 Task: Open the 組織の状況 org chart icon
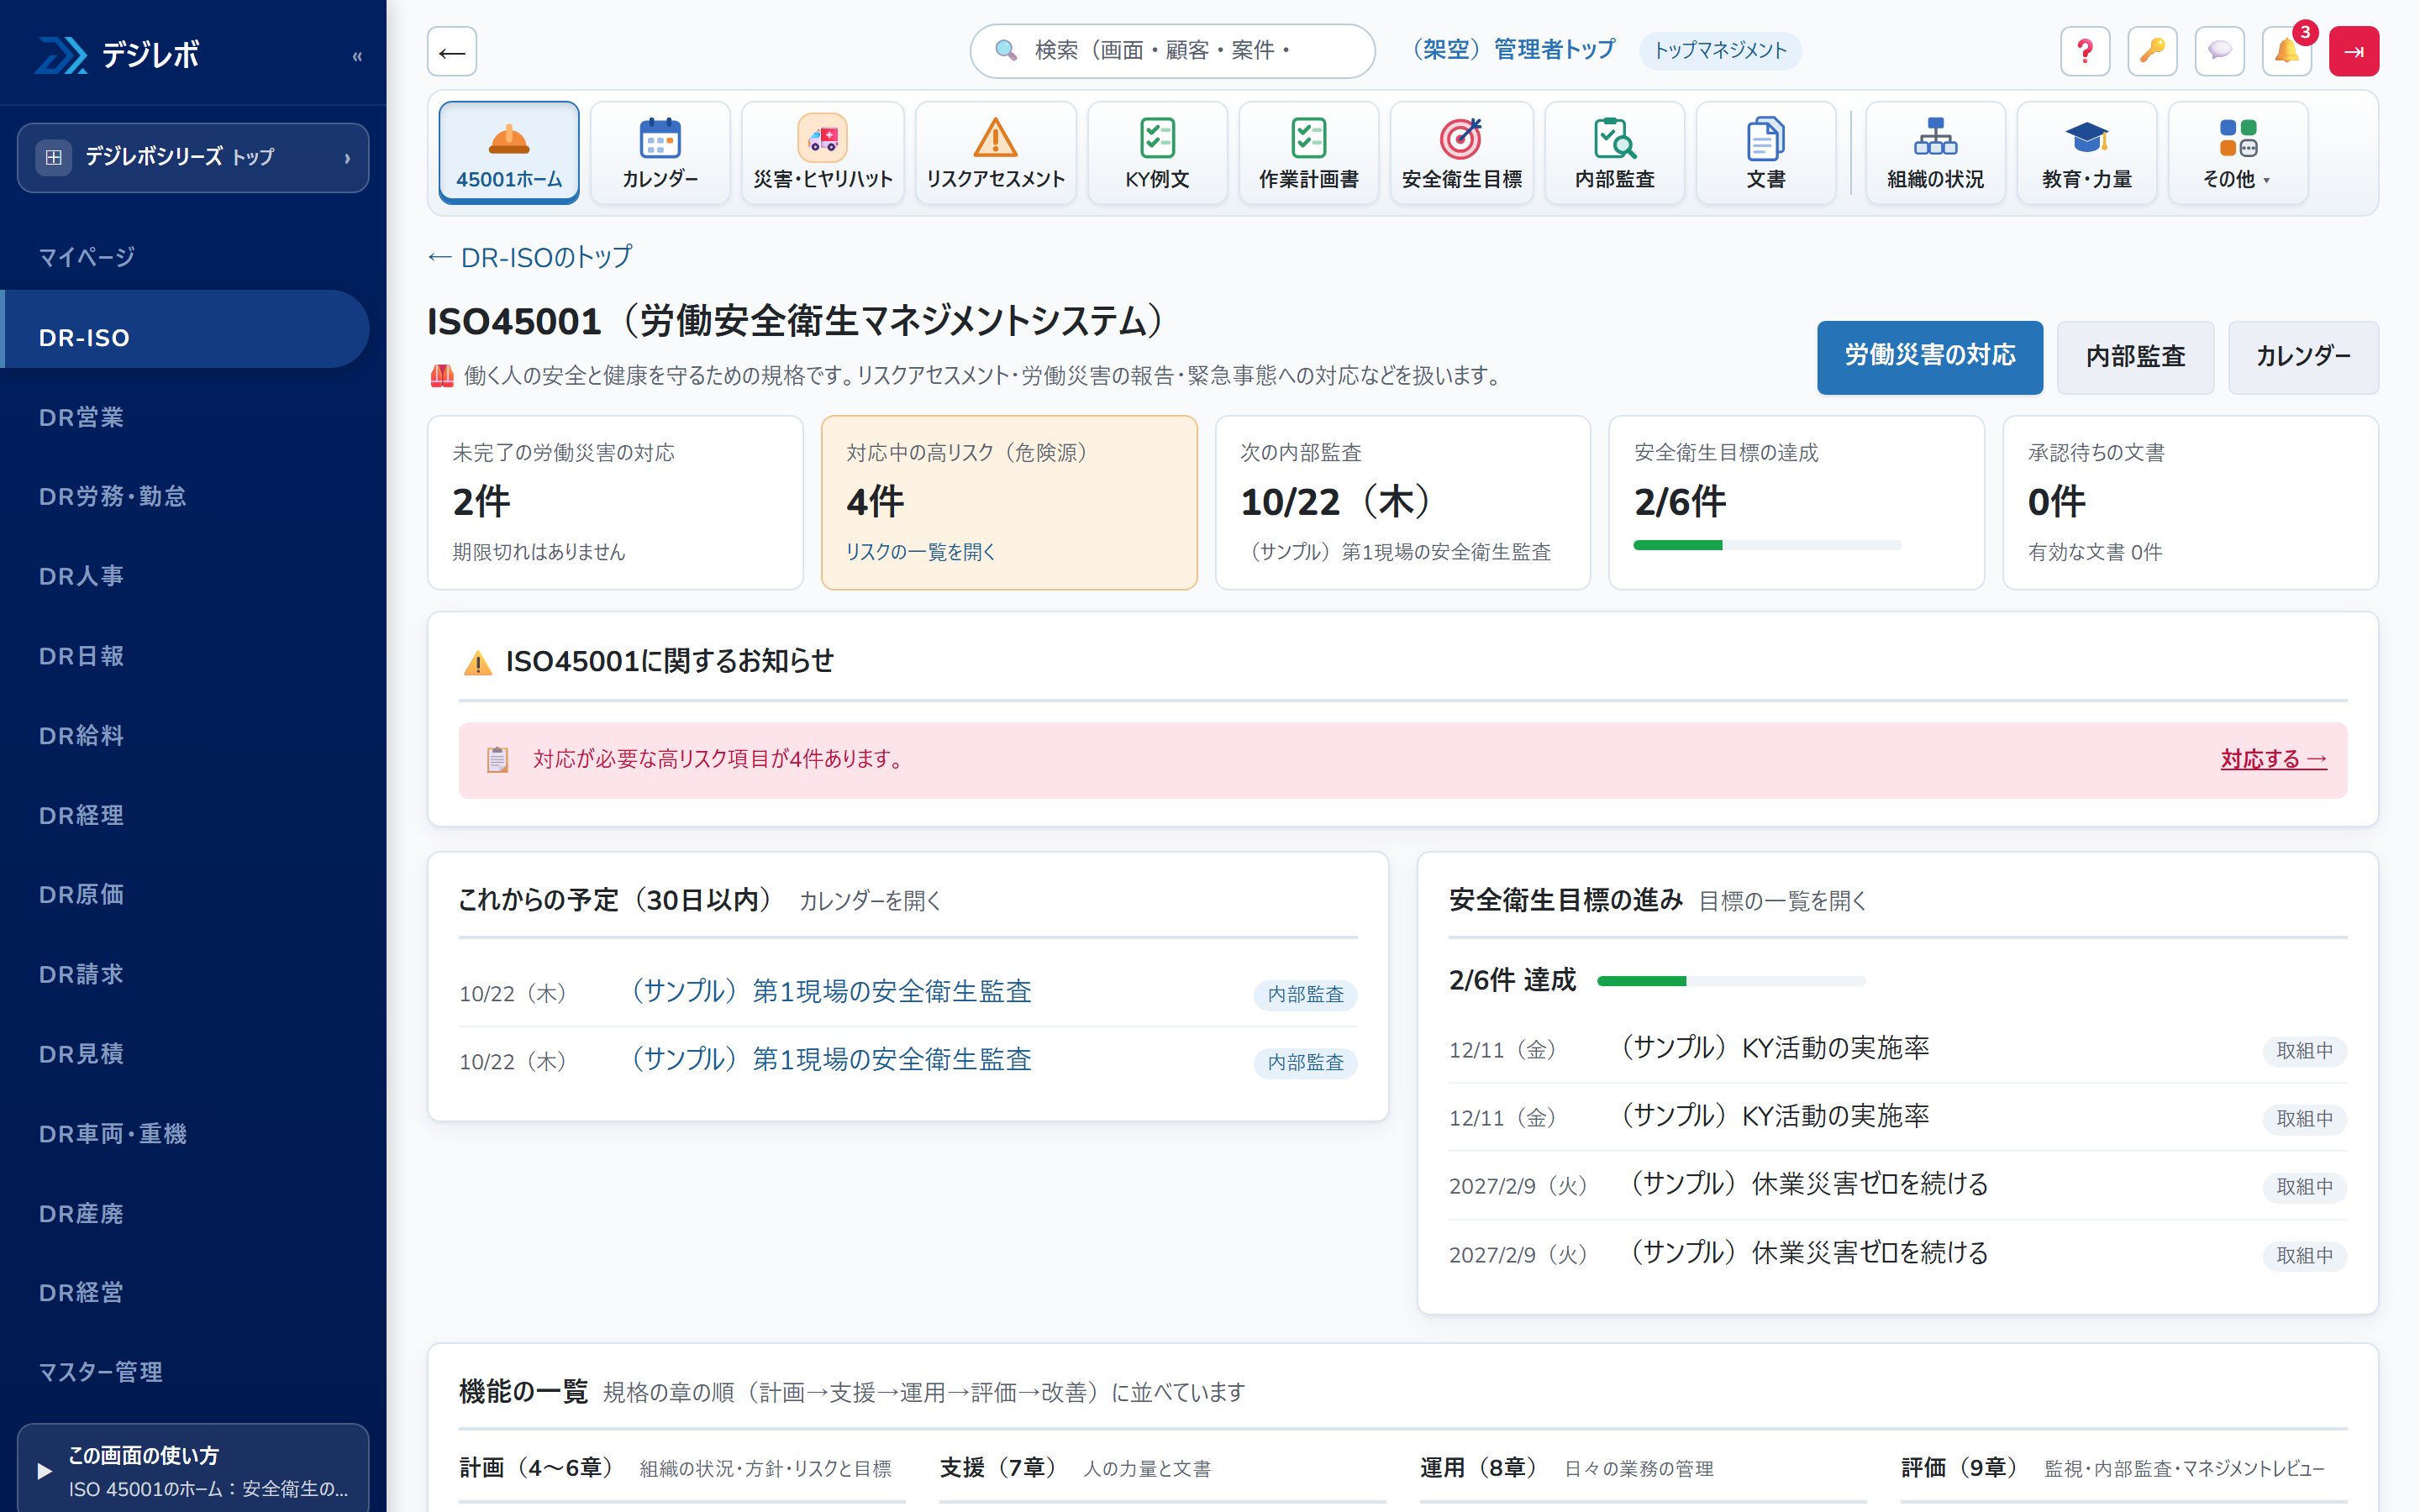(x=1935, y=152)
